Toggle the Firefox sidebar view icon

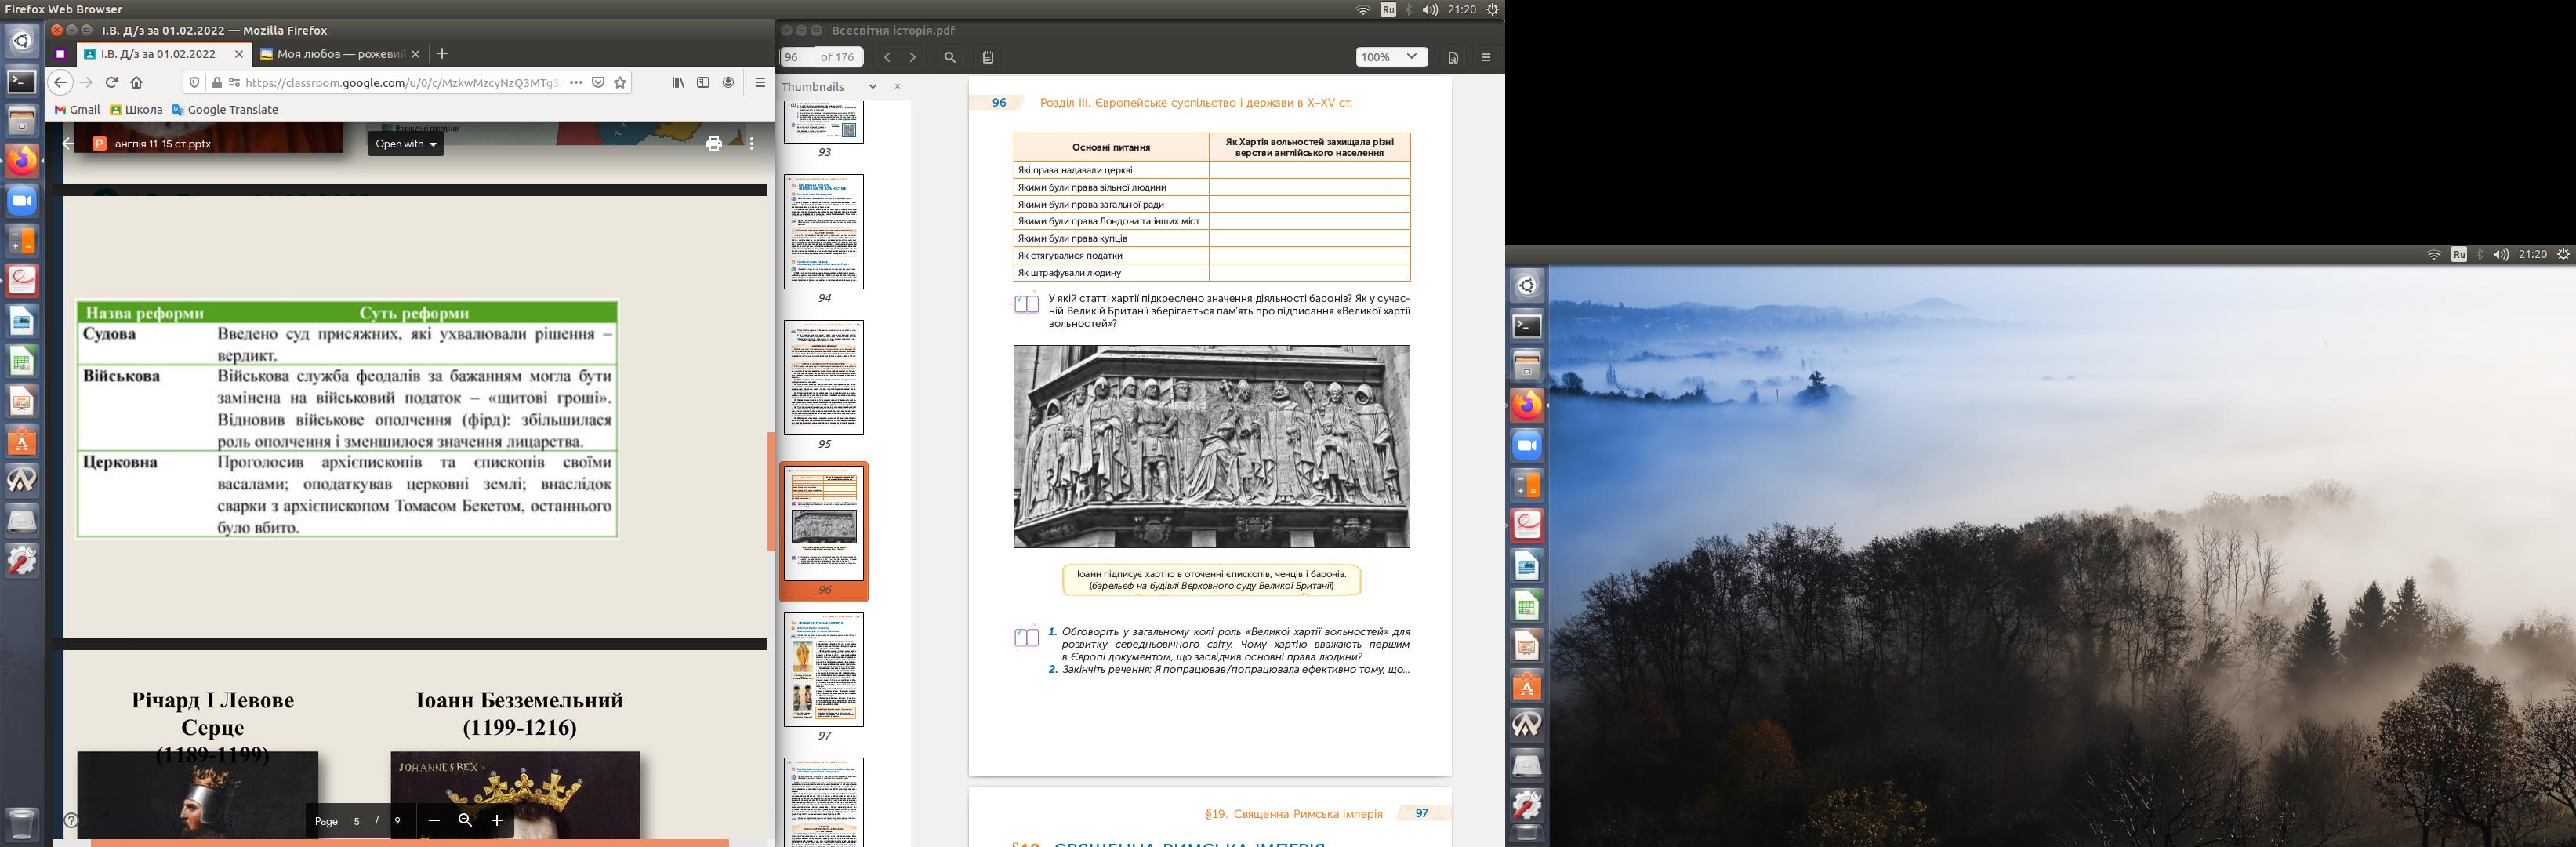[x=703, y=83]
